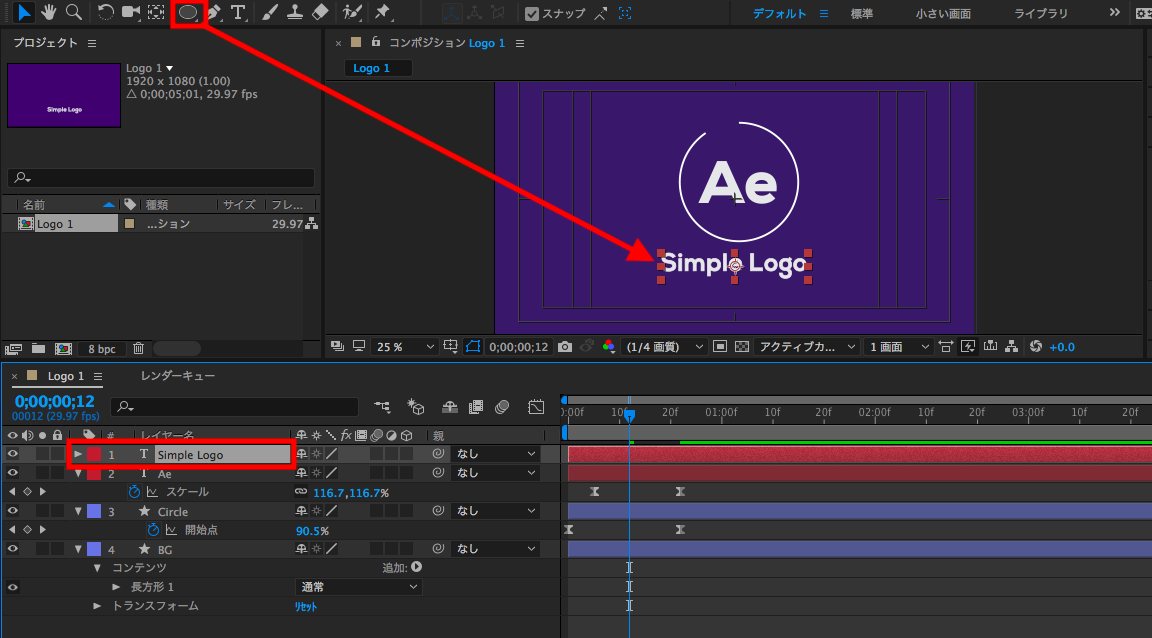Collapse the コンテンツ group
Viewport: 1152px width, 638px height.
point(97,568)
